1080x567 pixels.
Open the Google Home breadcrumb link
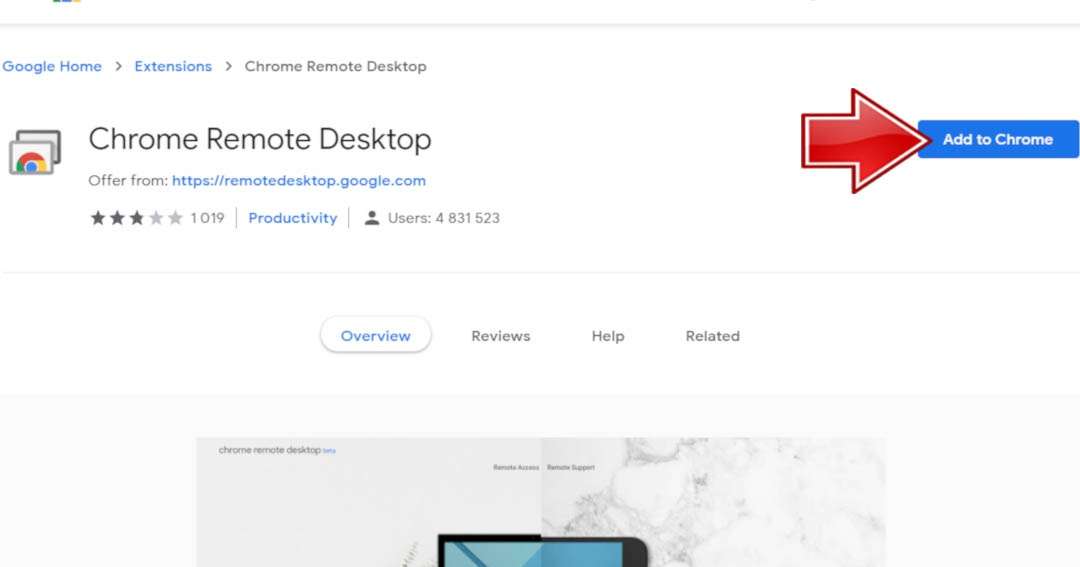tap(52, 66)
